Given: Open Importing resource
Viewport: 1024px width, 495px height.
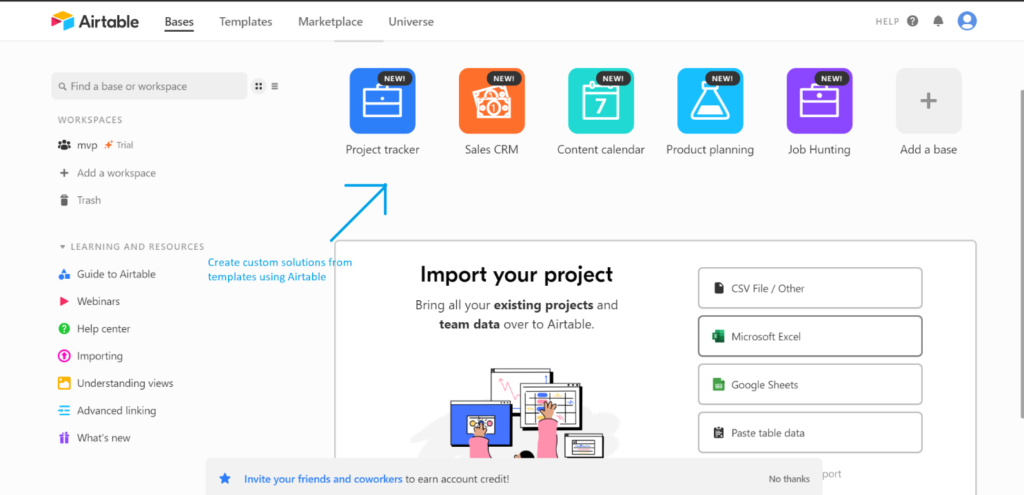Looking at the screenshot, I should 100,357.
